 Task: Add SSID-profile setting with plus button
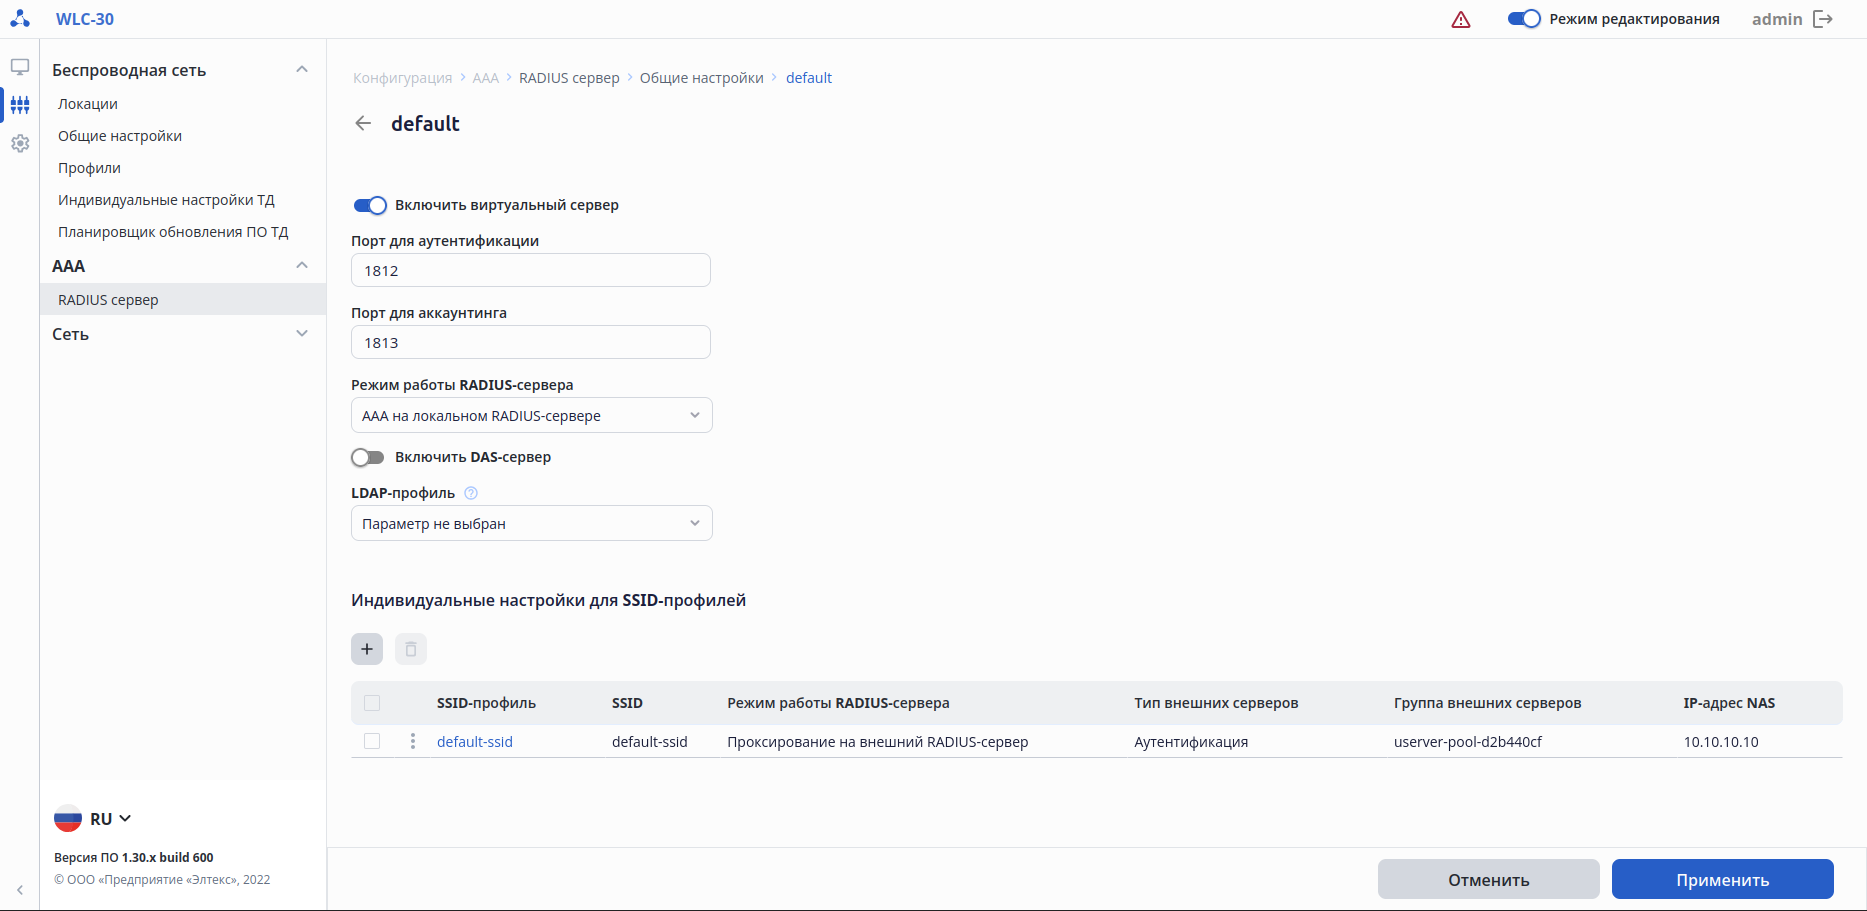pyautogui.click(x=367, y=649)
